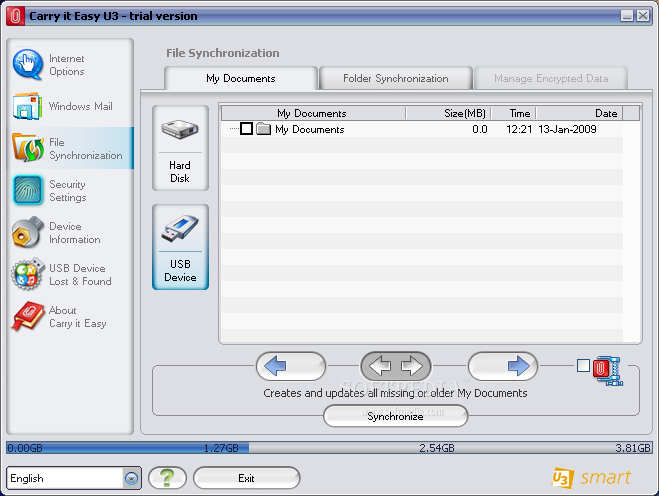
Task: Select the USB Device source button
Action: pyautogui.click(x=180, y=247)
